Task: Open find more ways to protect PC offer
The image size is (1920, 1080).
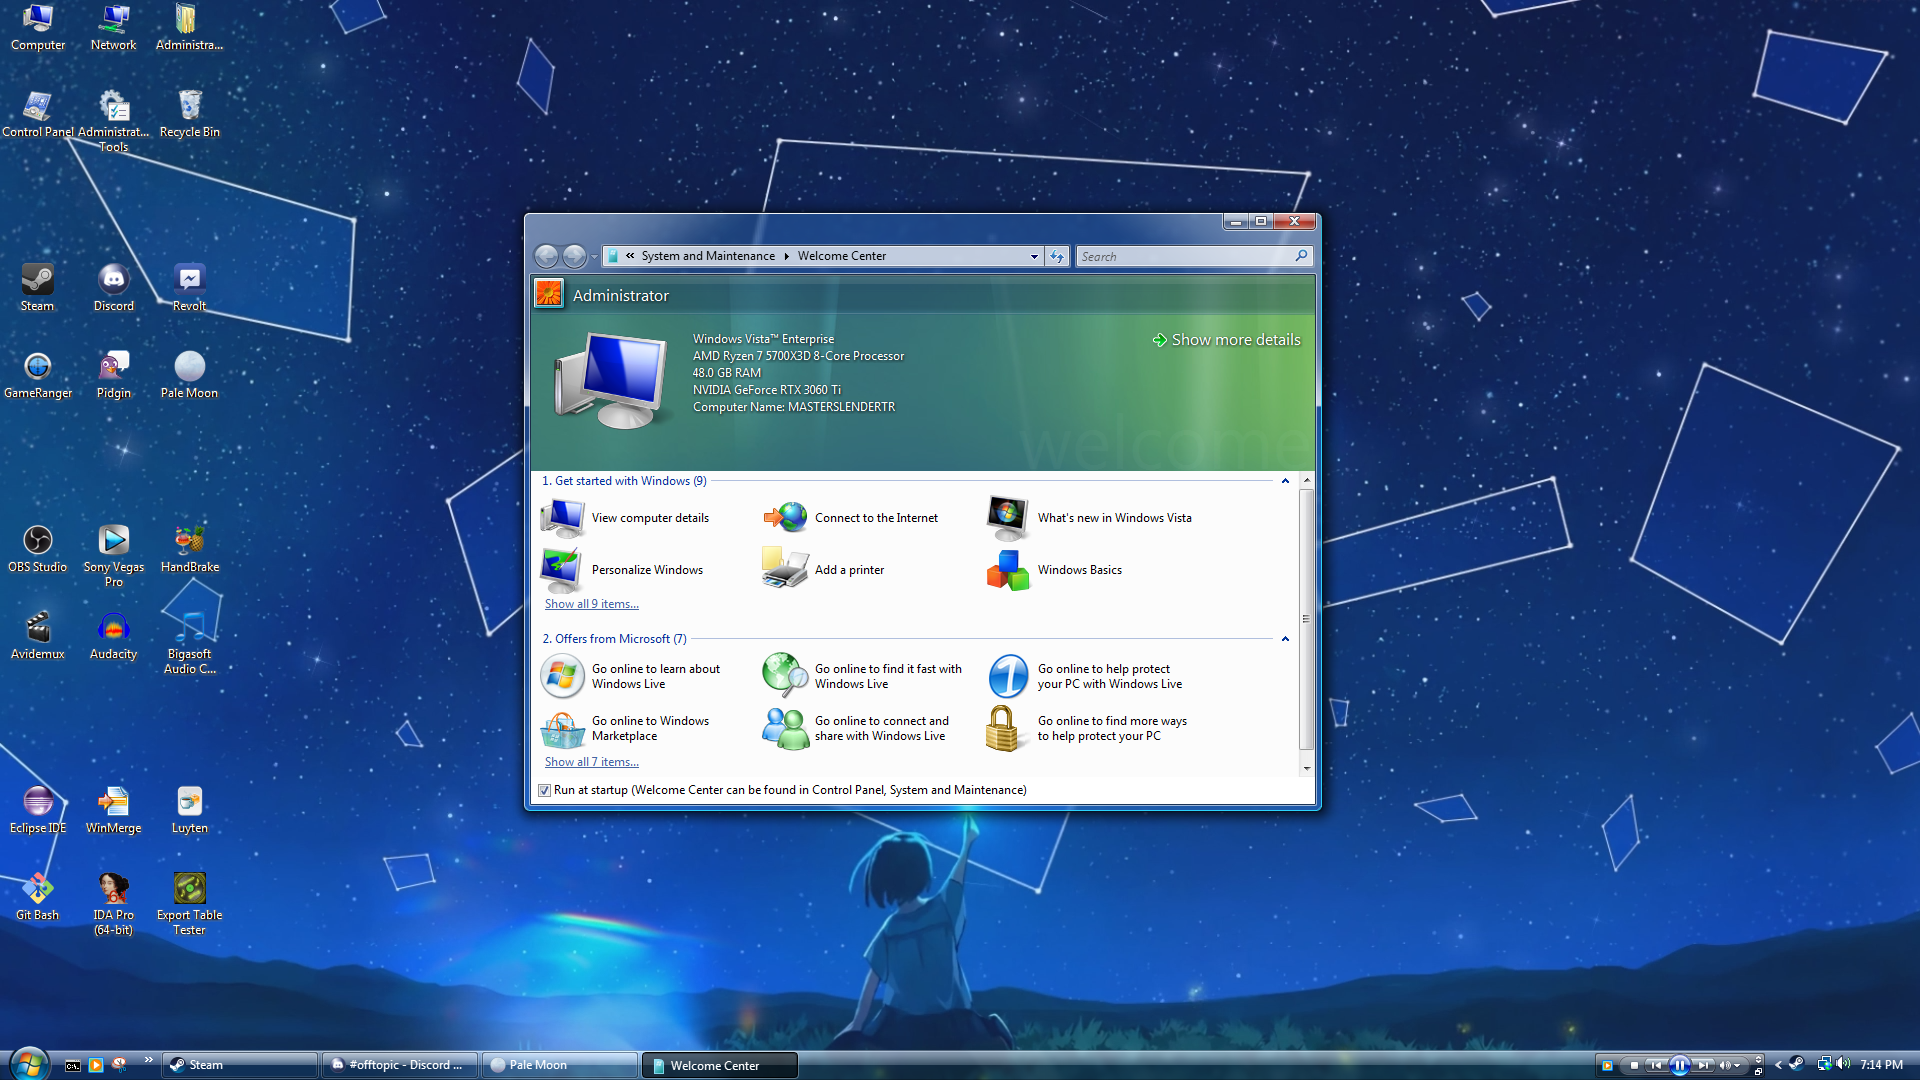Action: tap(1087, 729)
